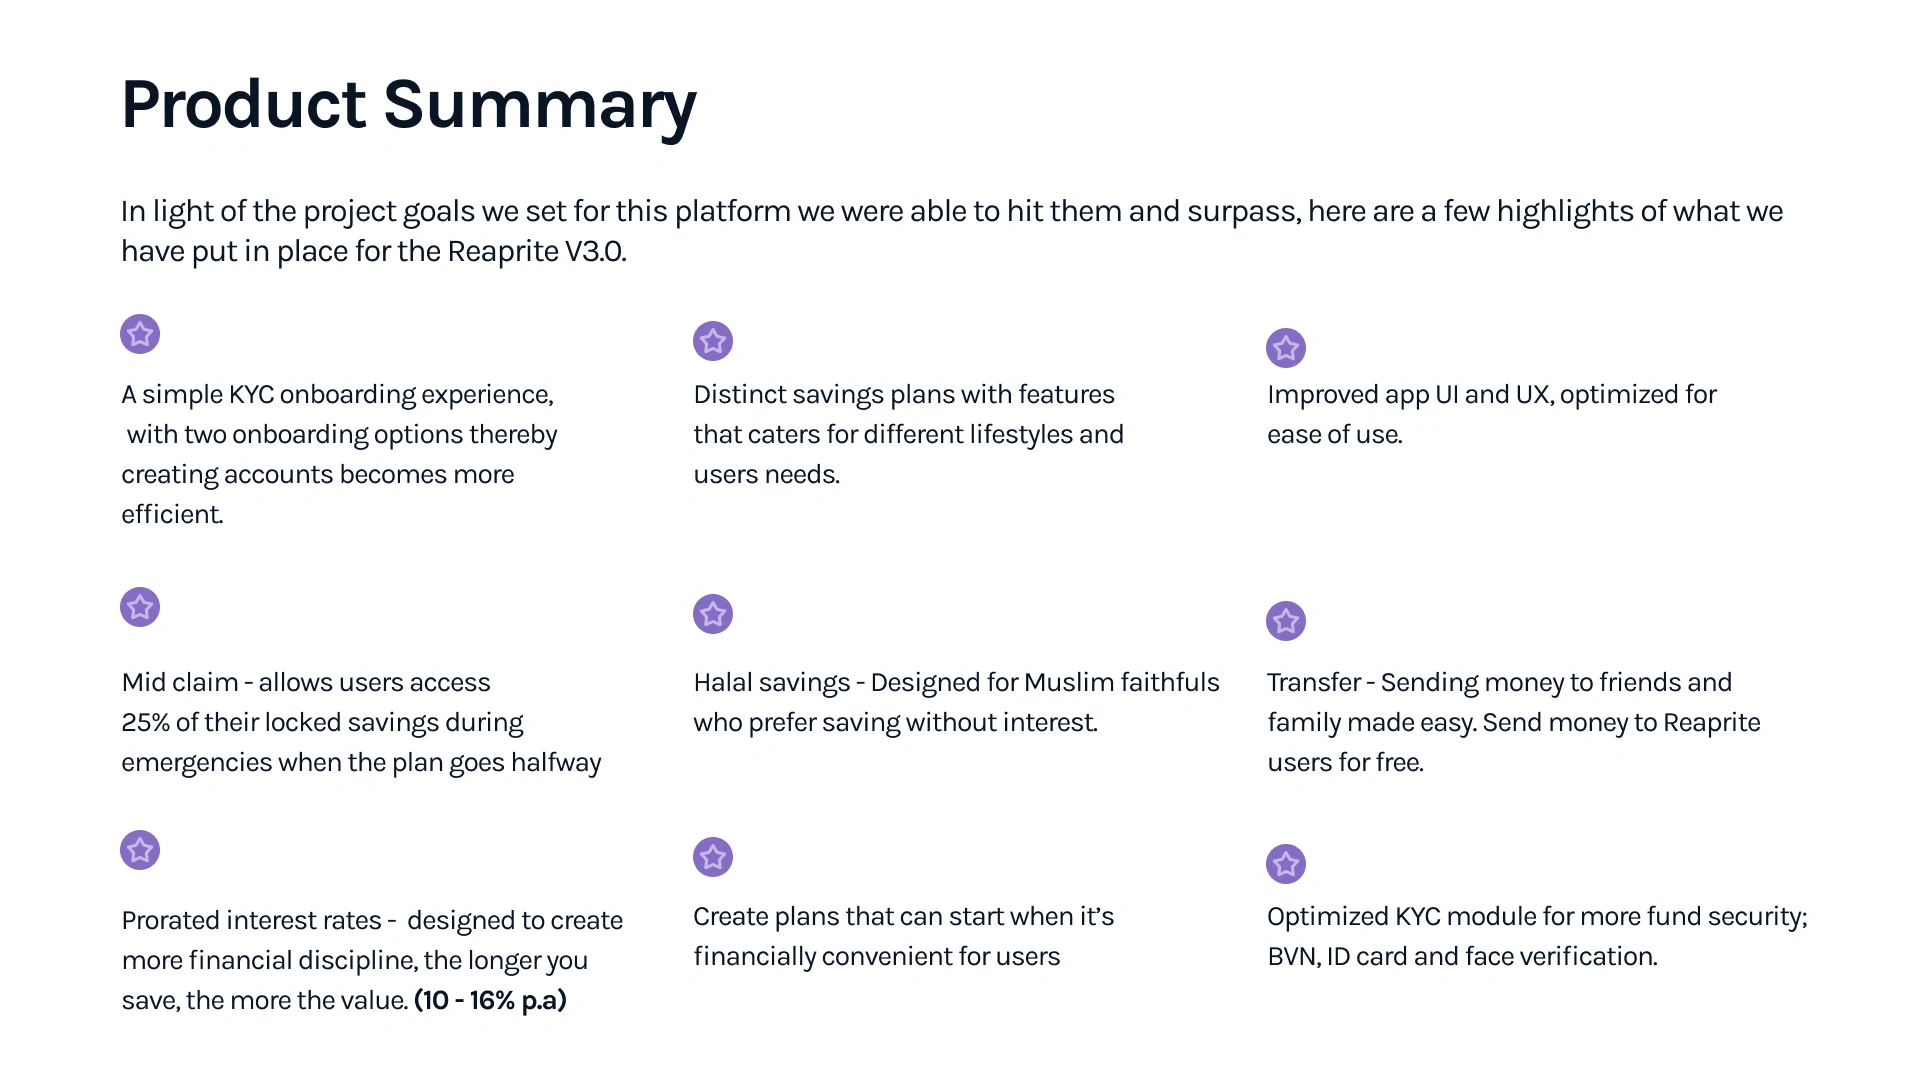Click the star icon above Transfer description
Screen dimensions: 1920x1080
[1286, 621]
